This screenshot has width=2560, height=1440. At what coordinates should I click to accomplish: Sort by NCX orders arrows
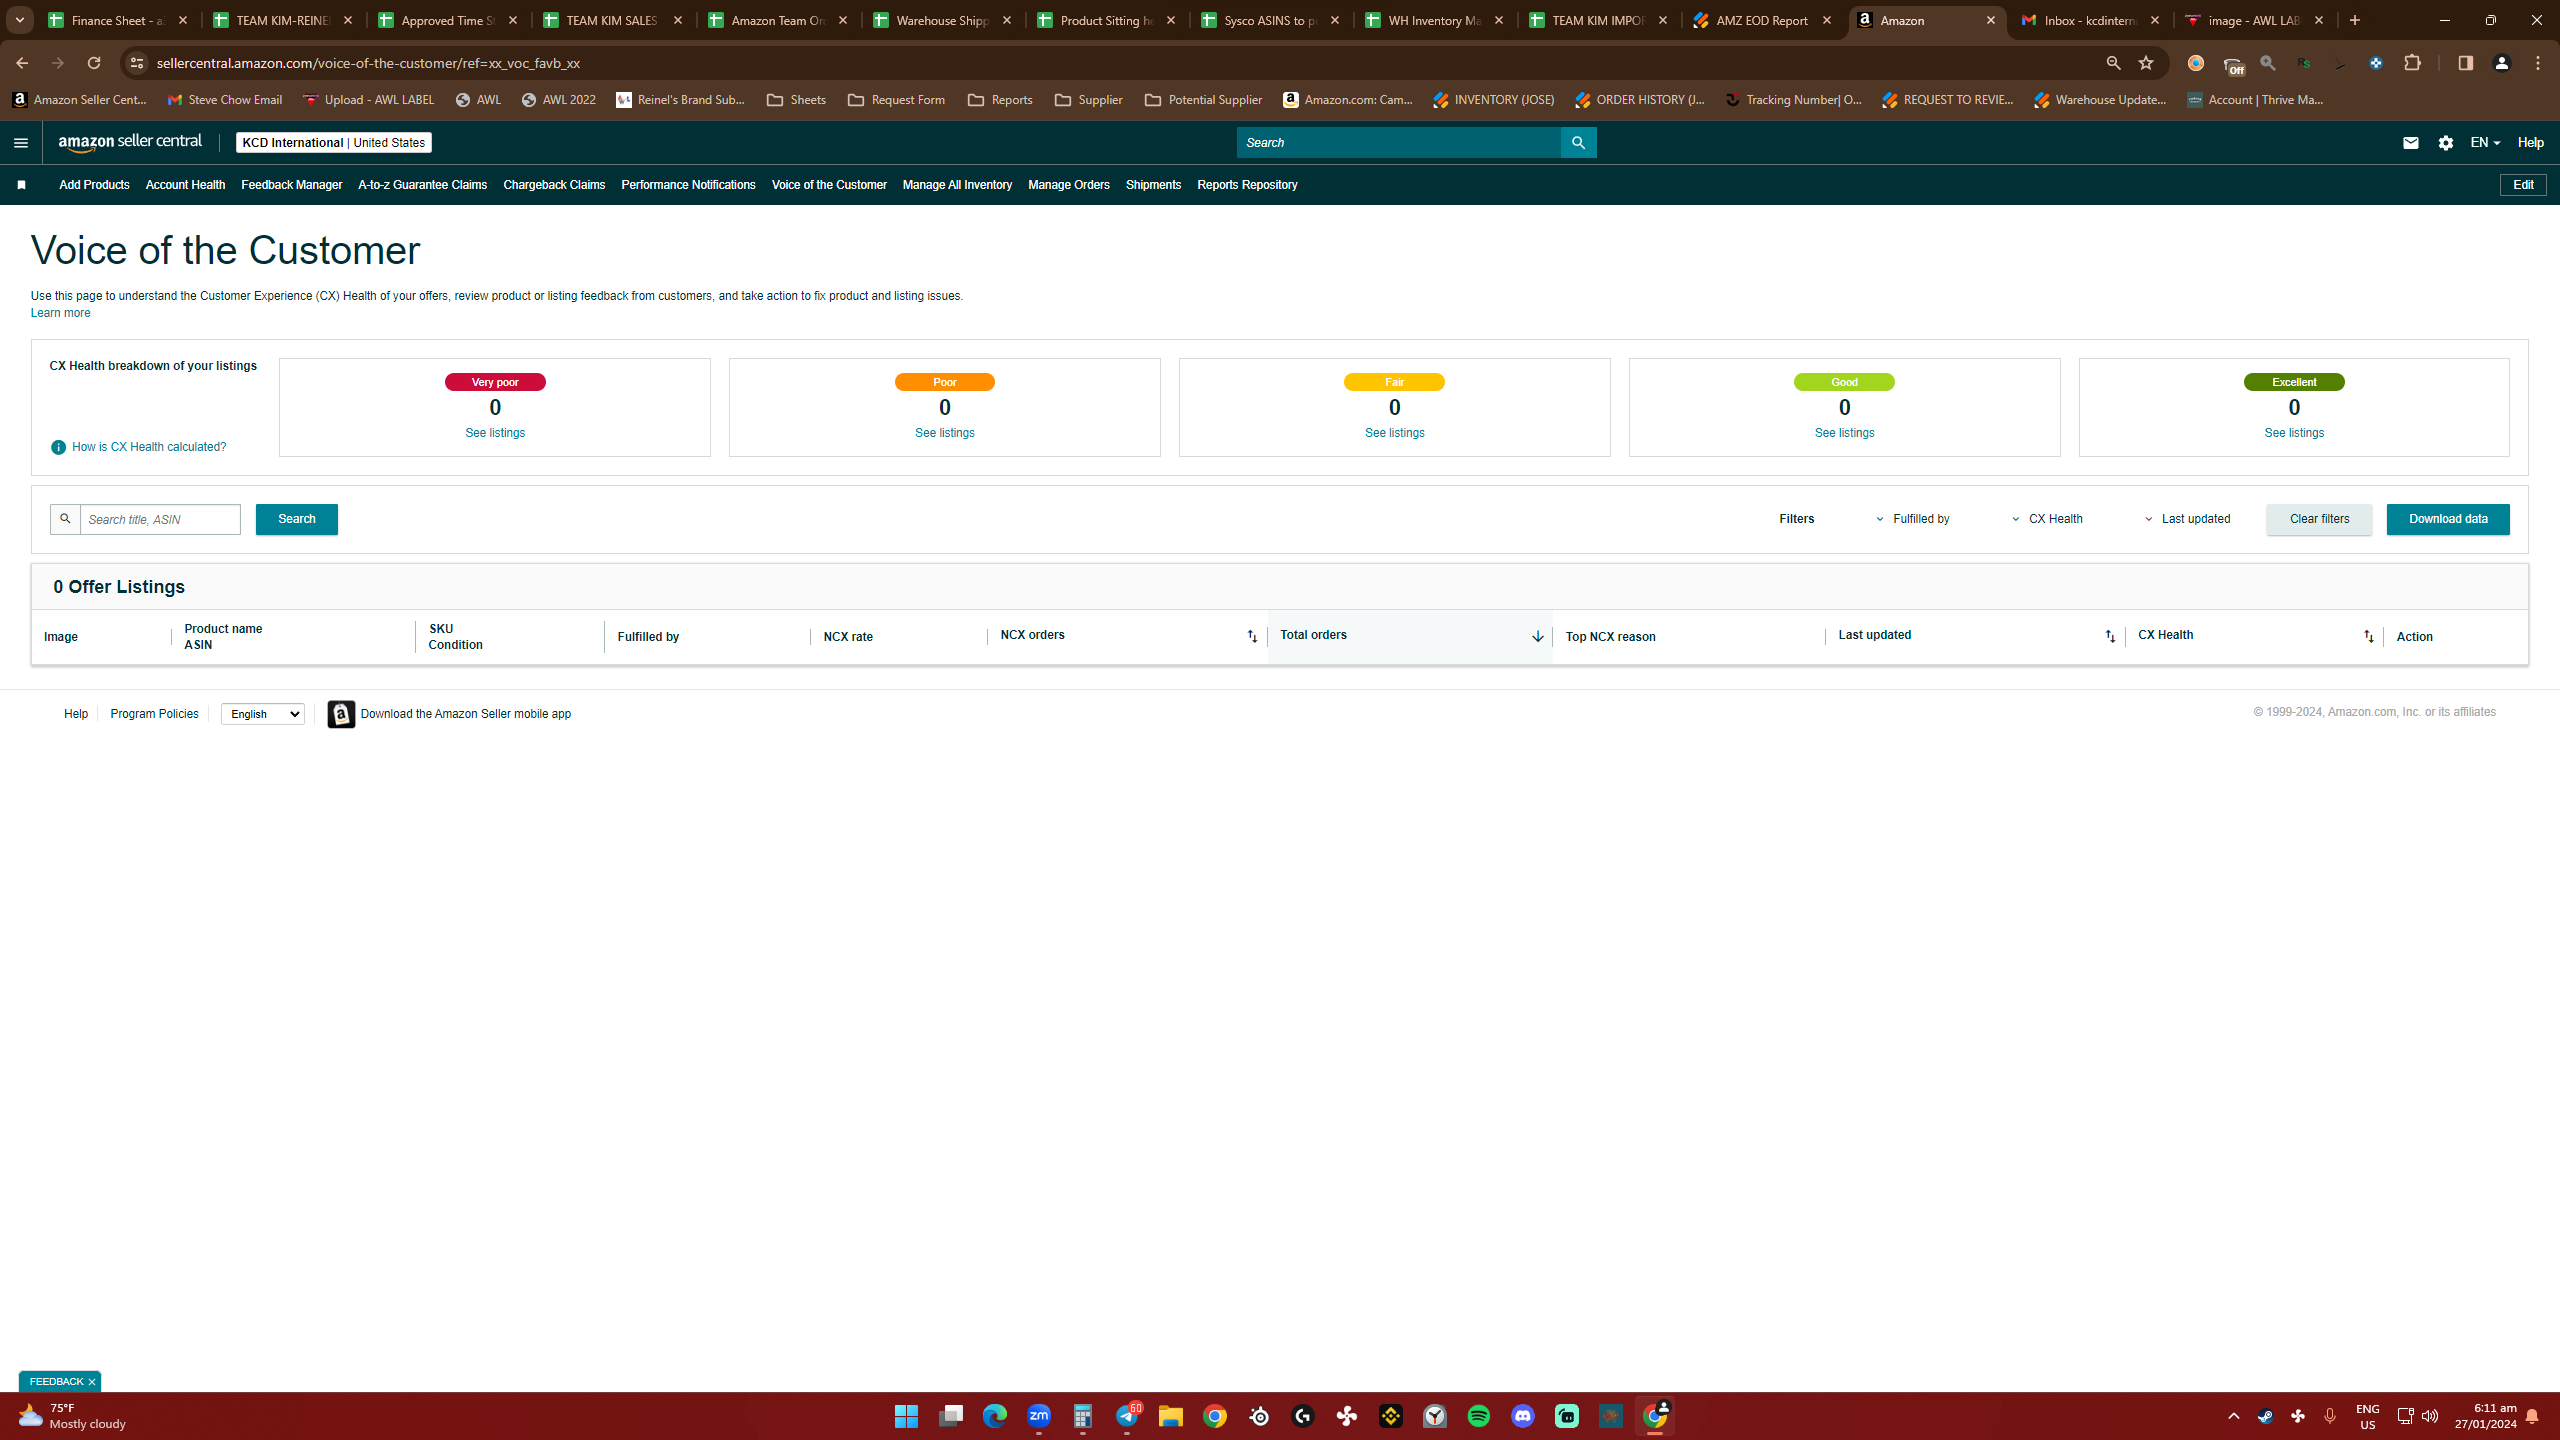pos(1252,637)
